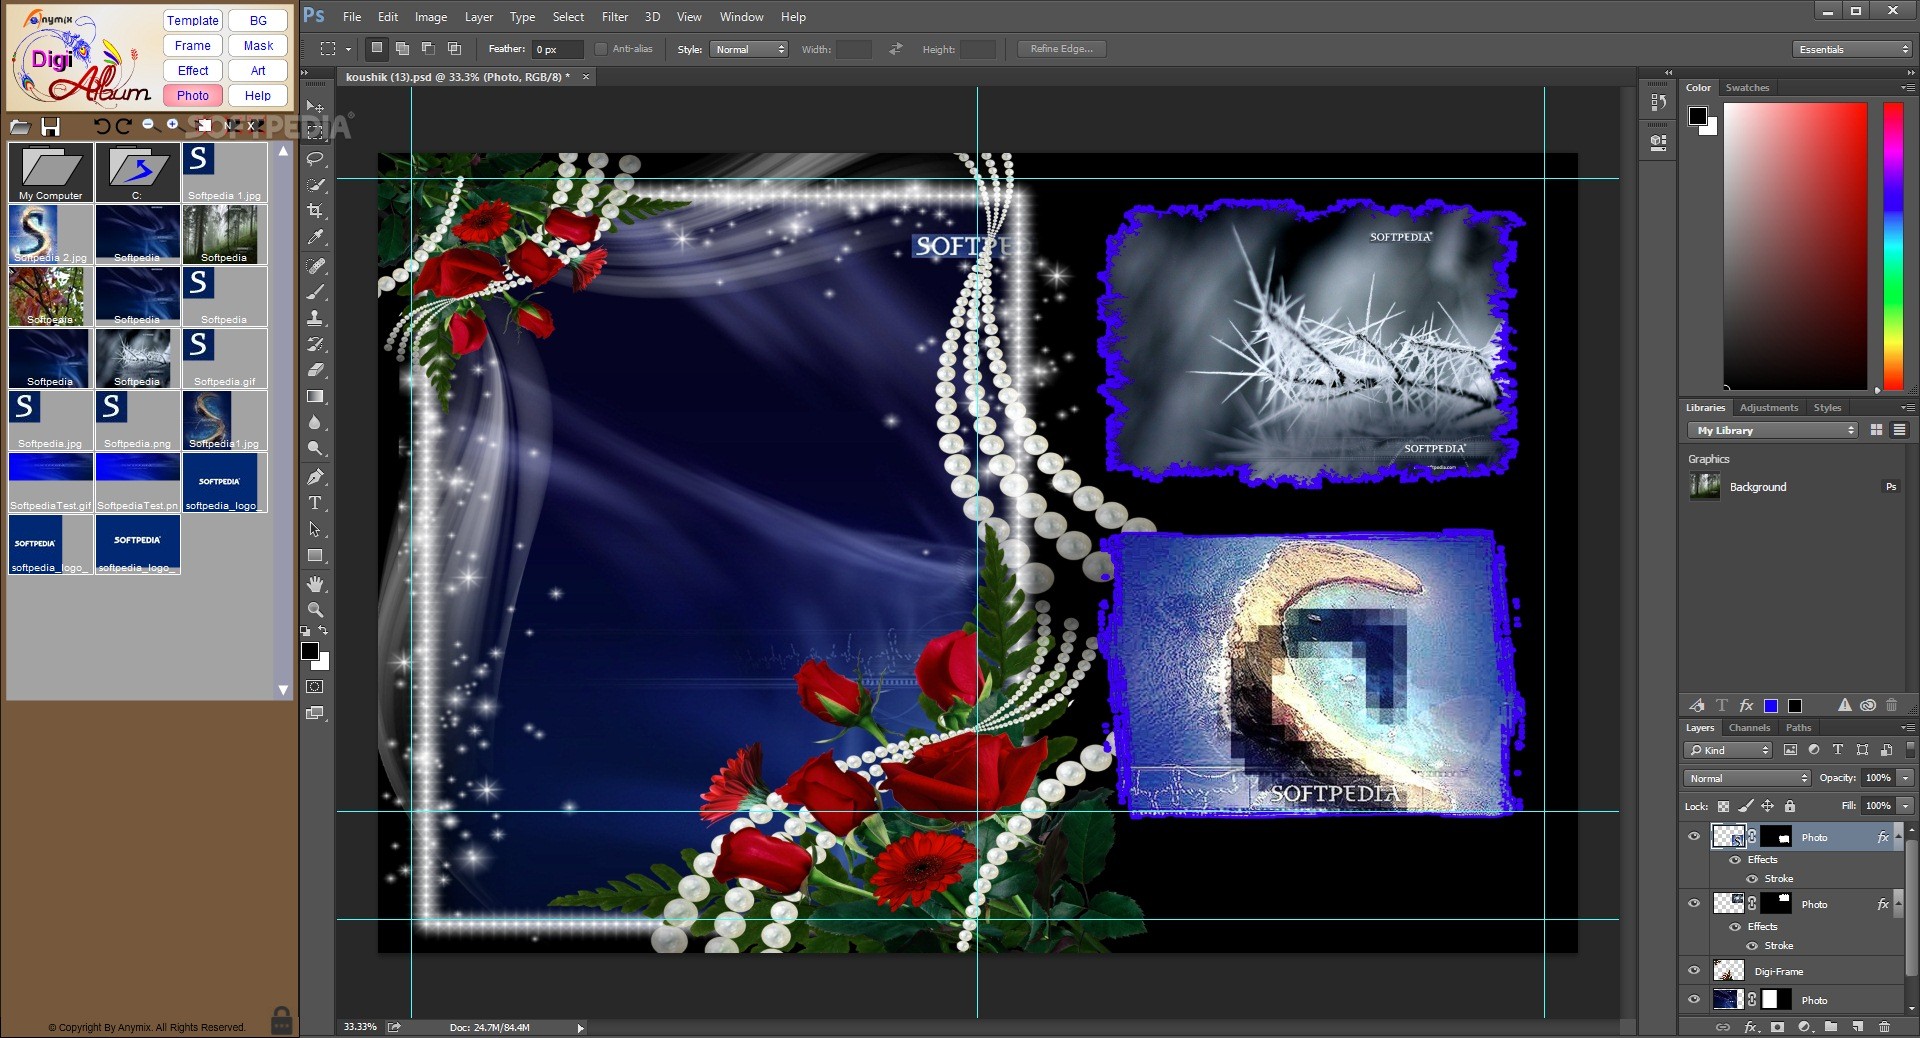The height and width of the screenshot is (1038, 1920).
Task: Click the blue swatch in Libraries footer
Action: [x=1771, y=705]
